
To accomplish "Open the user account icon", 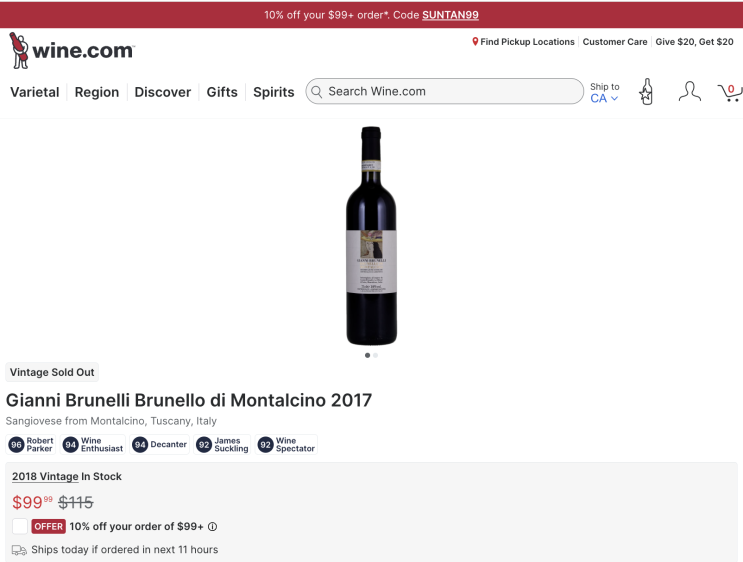I will click(689, 91).
